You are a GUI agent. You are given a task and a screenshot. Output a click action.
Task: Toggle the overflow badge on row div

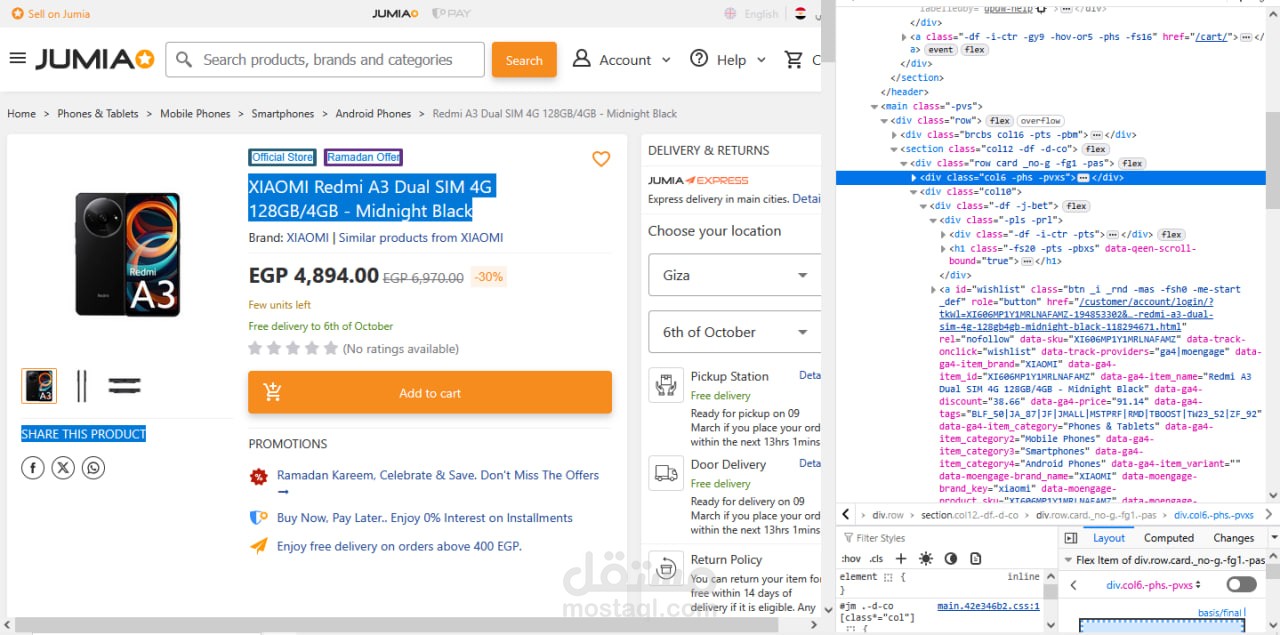pyautogui.click(x=1040, y=121)
